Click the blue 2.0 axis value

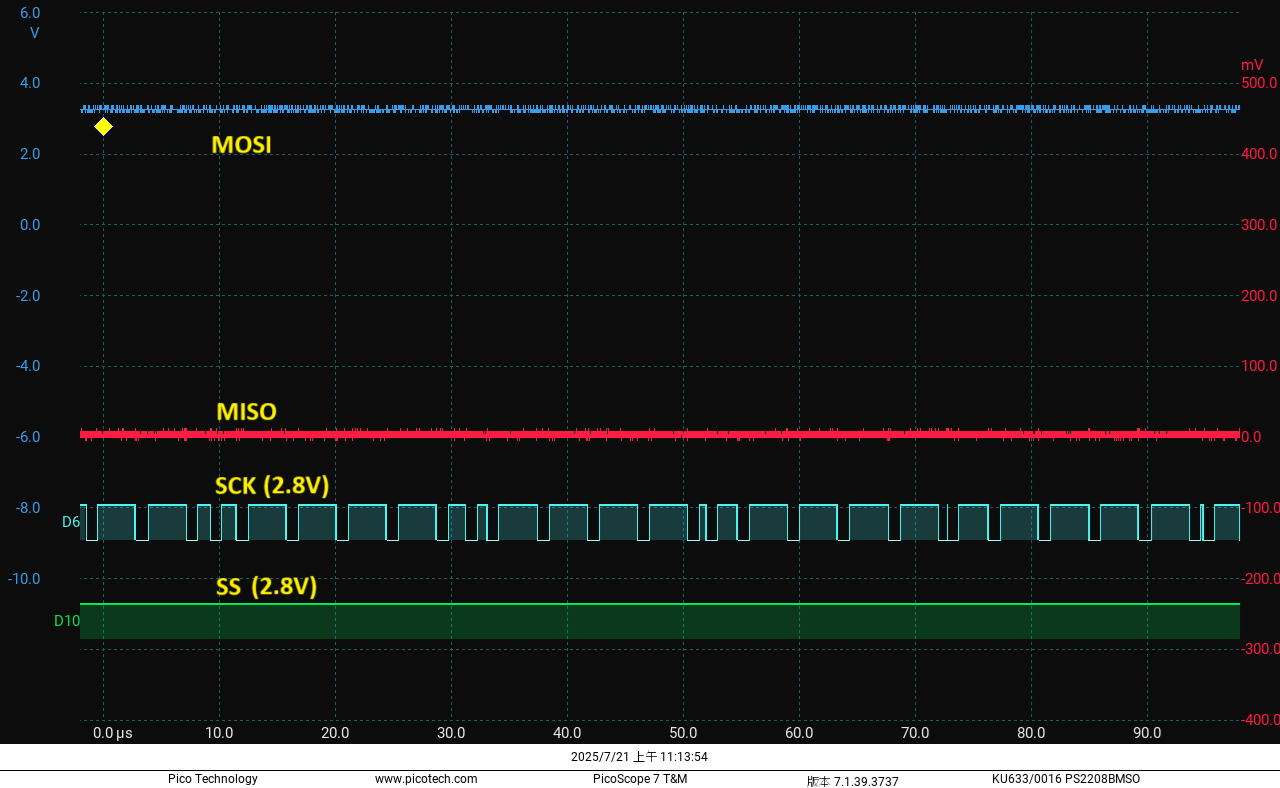[x=30, y=154]
